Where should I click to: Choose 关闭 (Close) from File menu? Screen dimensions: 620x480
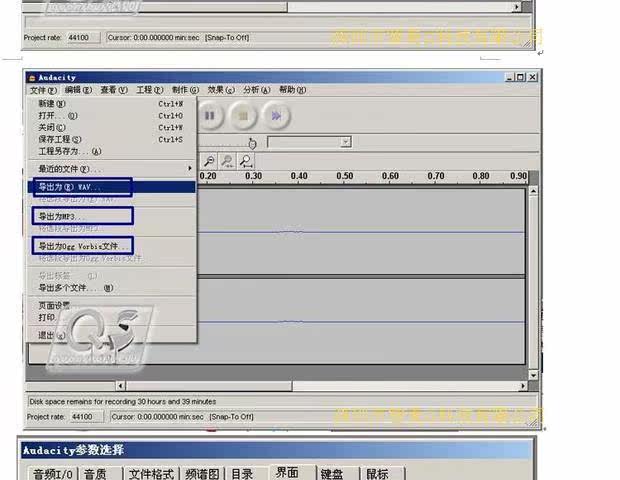[112, 128]
